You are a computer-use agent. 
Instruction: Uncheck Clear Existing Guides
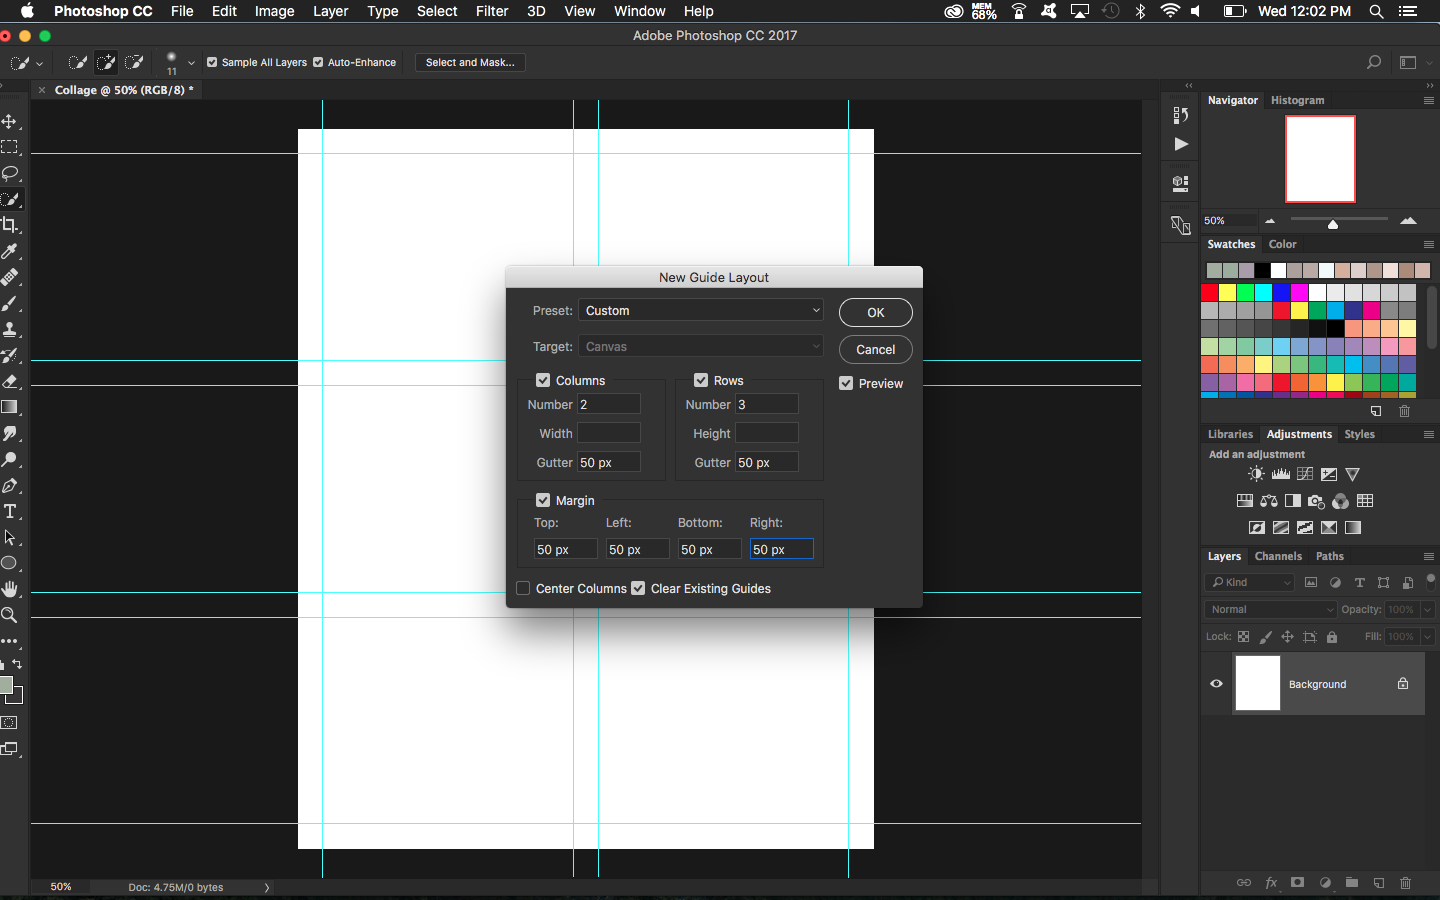click(x=638, y=588)
